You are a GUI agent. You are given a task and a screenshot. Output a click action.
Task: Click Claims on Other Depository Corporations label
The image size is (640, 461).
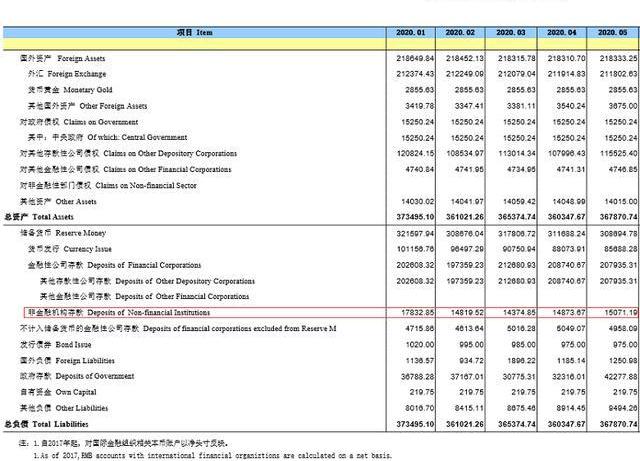[x=128, y=153]
